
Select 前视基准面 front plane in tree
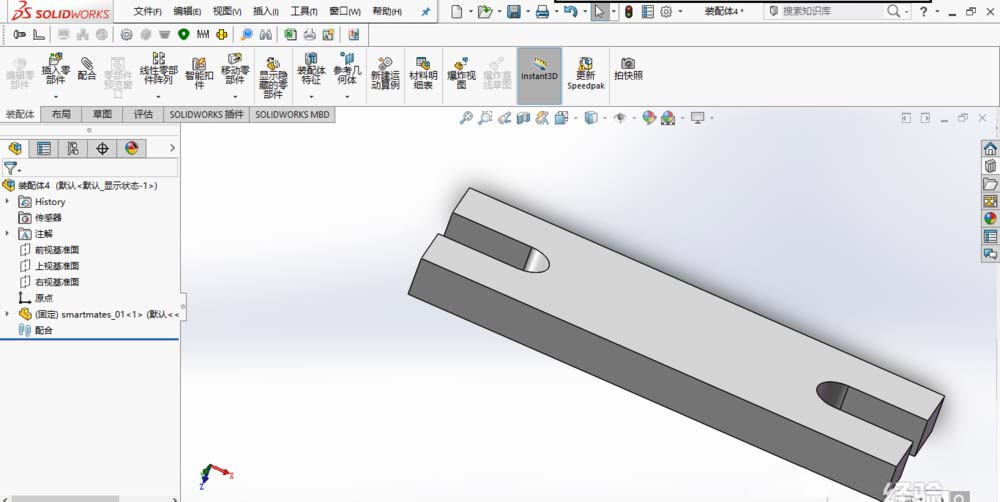(56, 250)
